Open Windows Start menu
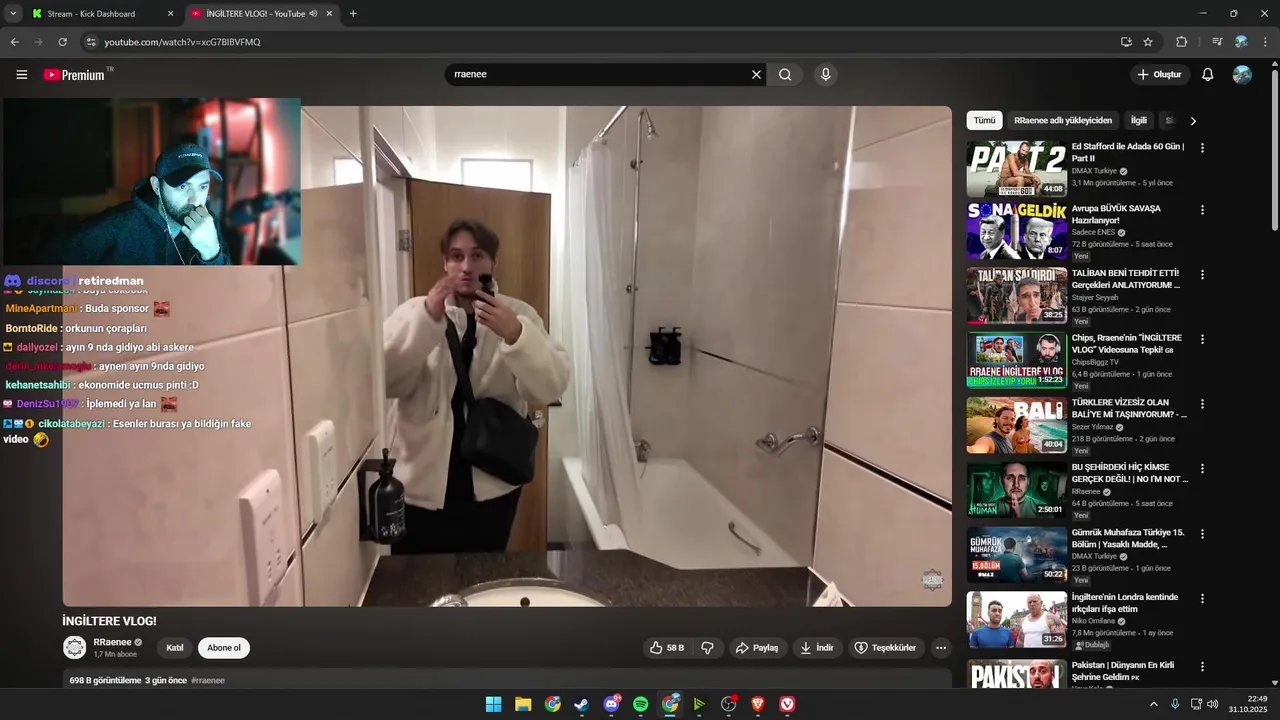Image resolution: width=1280 pixels, height=720 pixels. pyautogui.click(x=493, y=704)
